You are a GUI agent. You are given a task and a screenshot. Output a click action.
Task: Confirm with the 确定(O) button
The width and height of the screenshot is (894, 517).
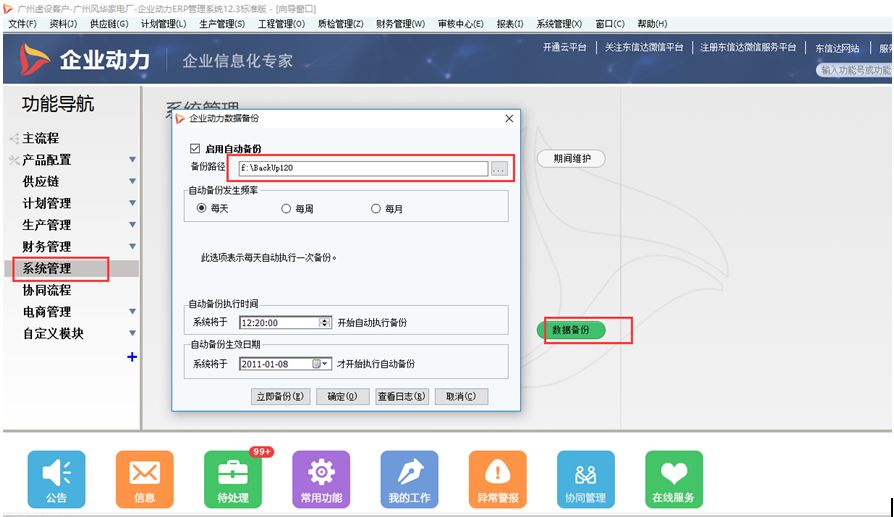[342, 396]
